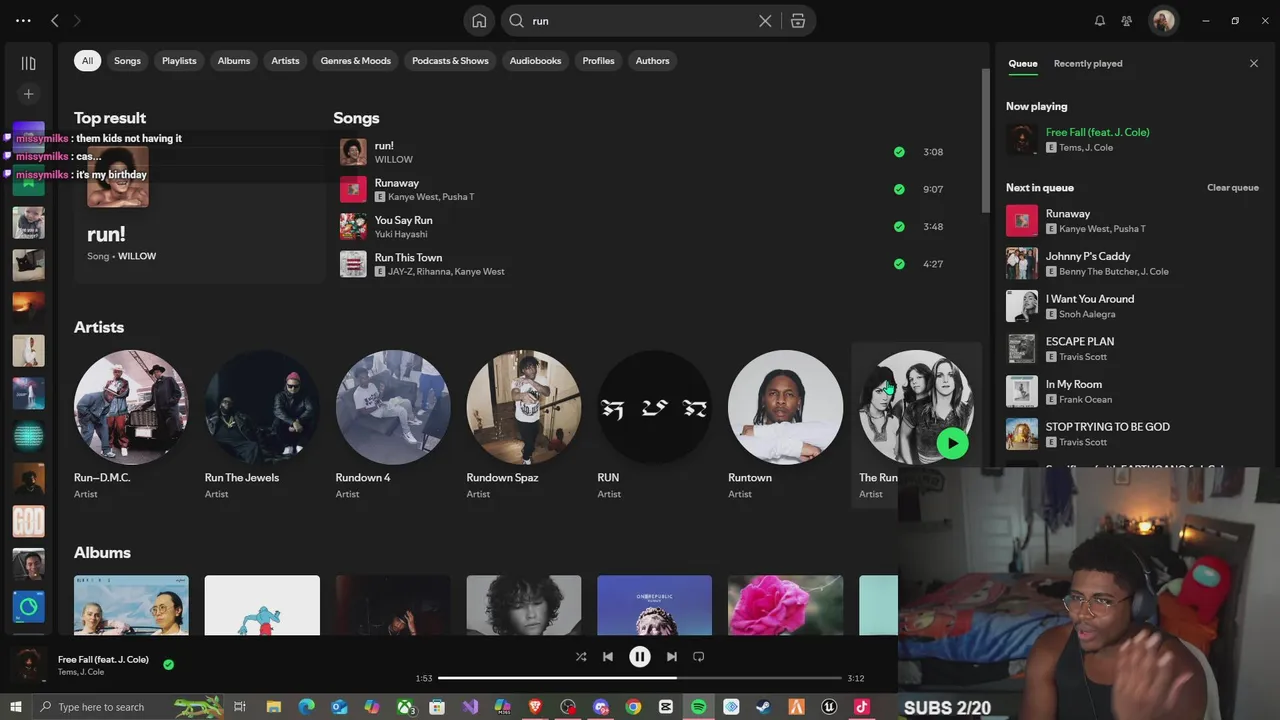1280x720 pixels.
Task: Select the All filter chip
Action: [x=87, y=61]
